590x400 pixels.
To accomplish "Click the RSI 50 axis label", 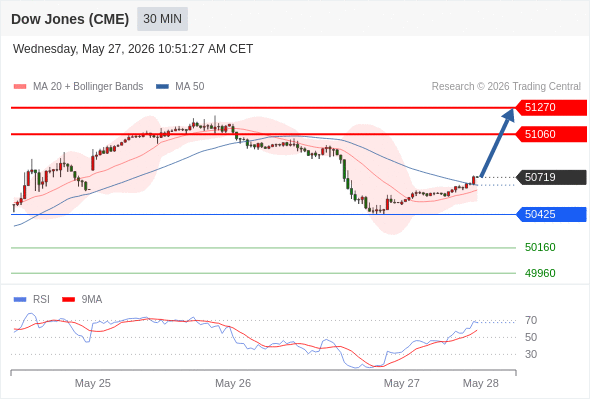I will coord(531,338).
